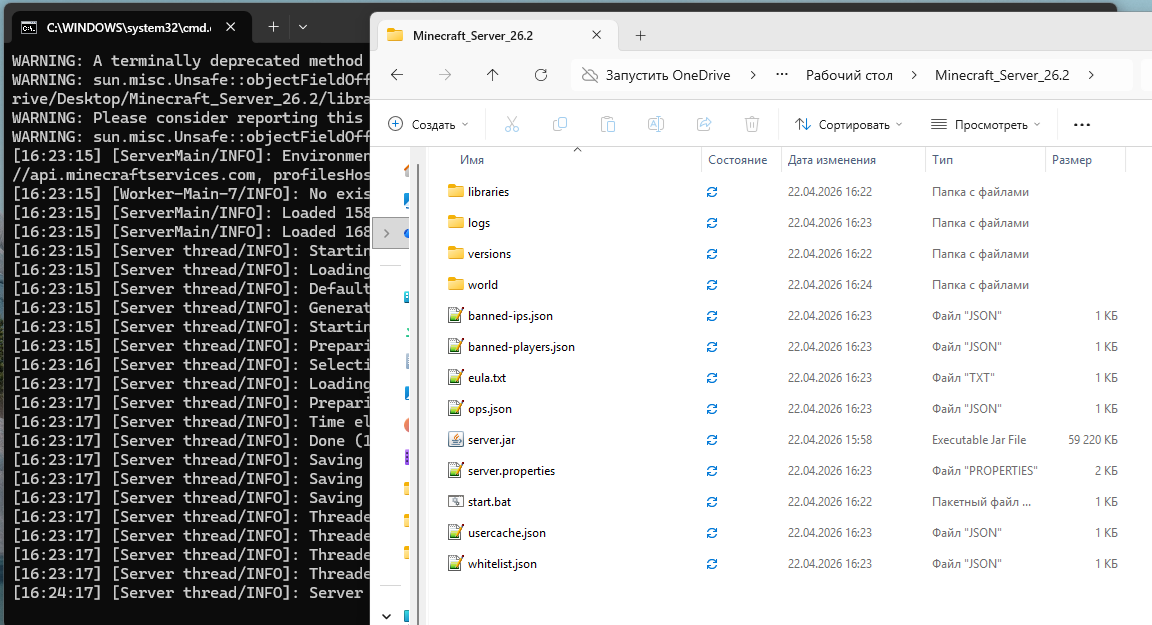Click the Share icon in toolbar
The width and height of the screenshot is (1152, 625).
(703, 124)
